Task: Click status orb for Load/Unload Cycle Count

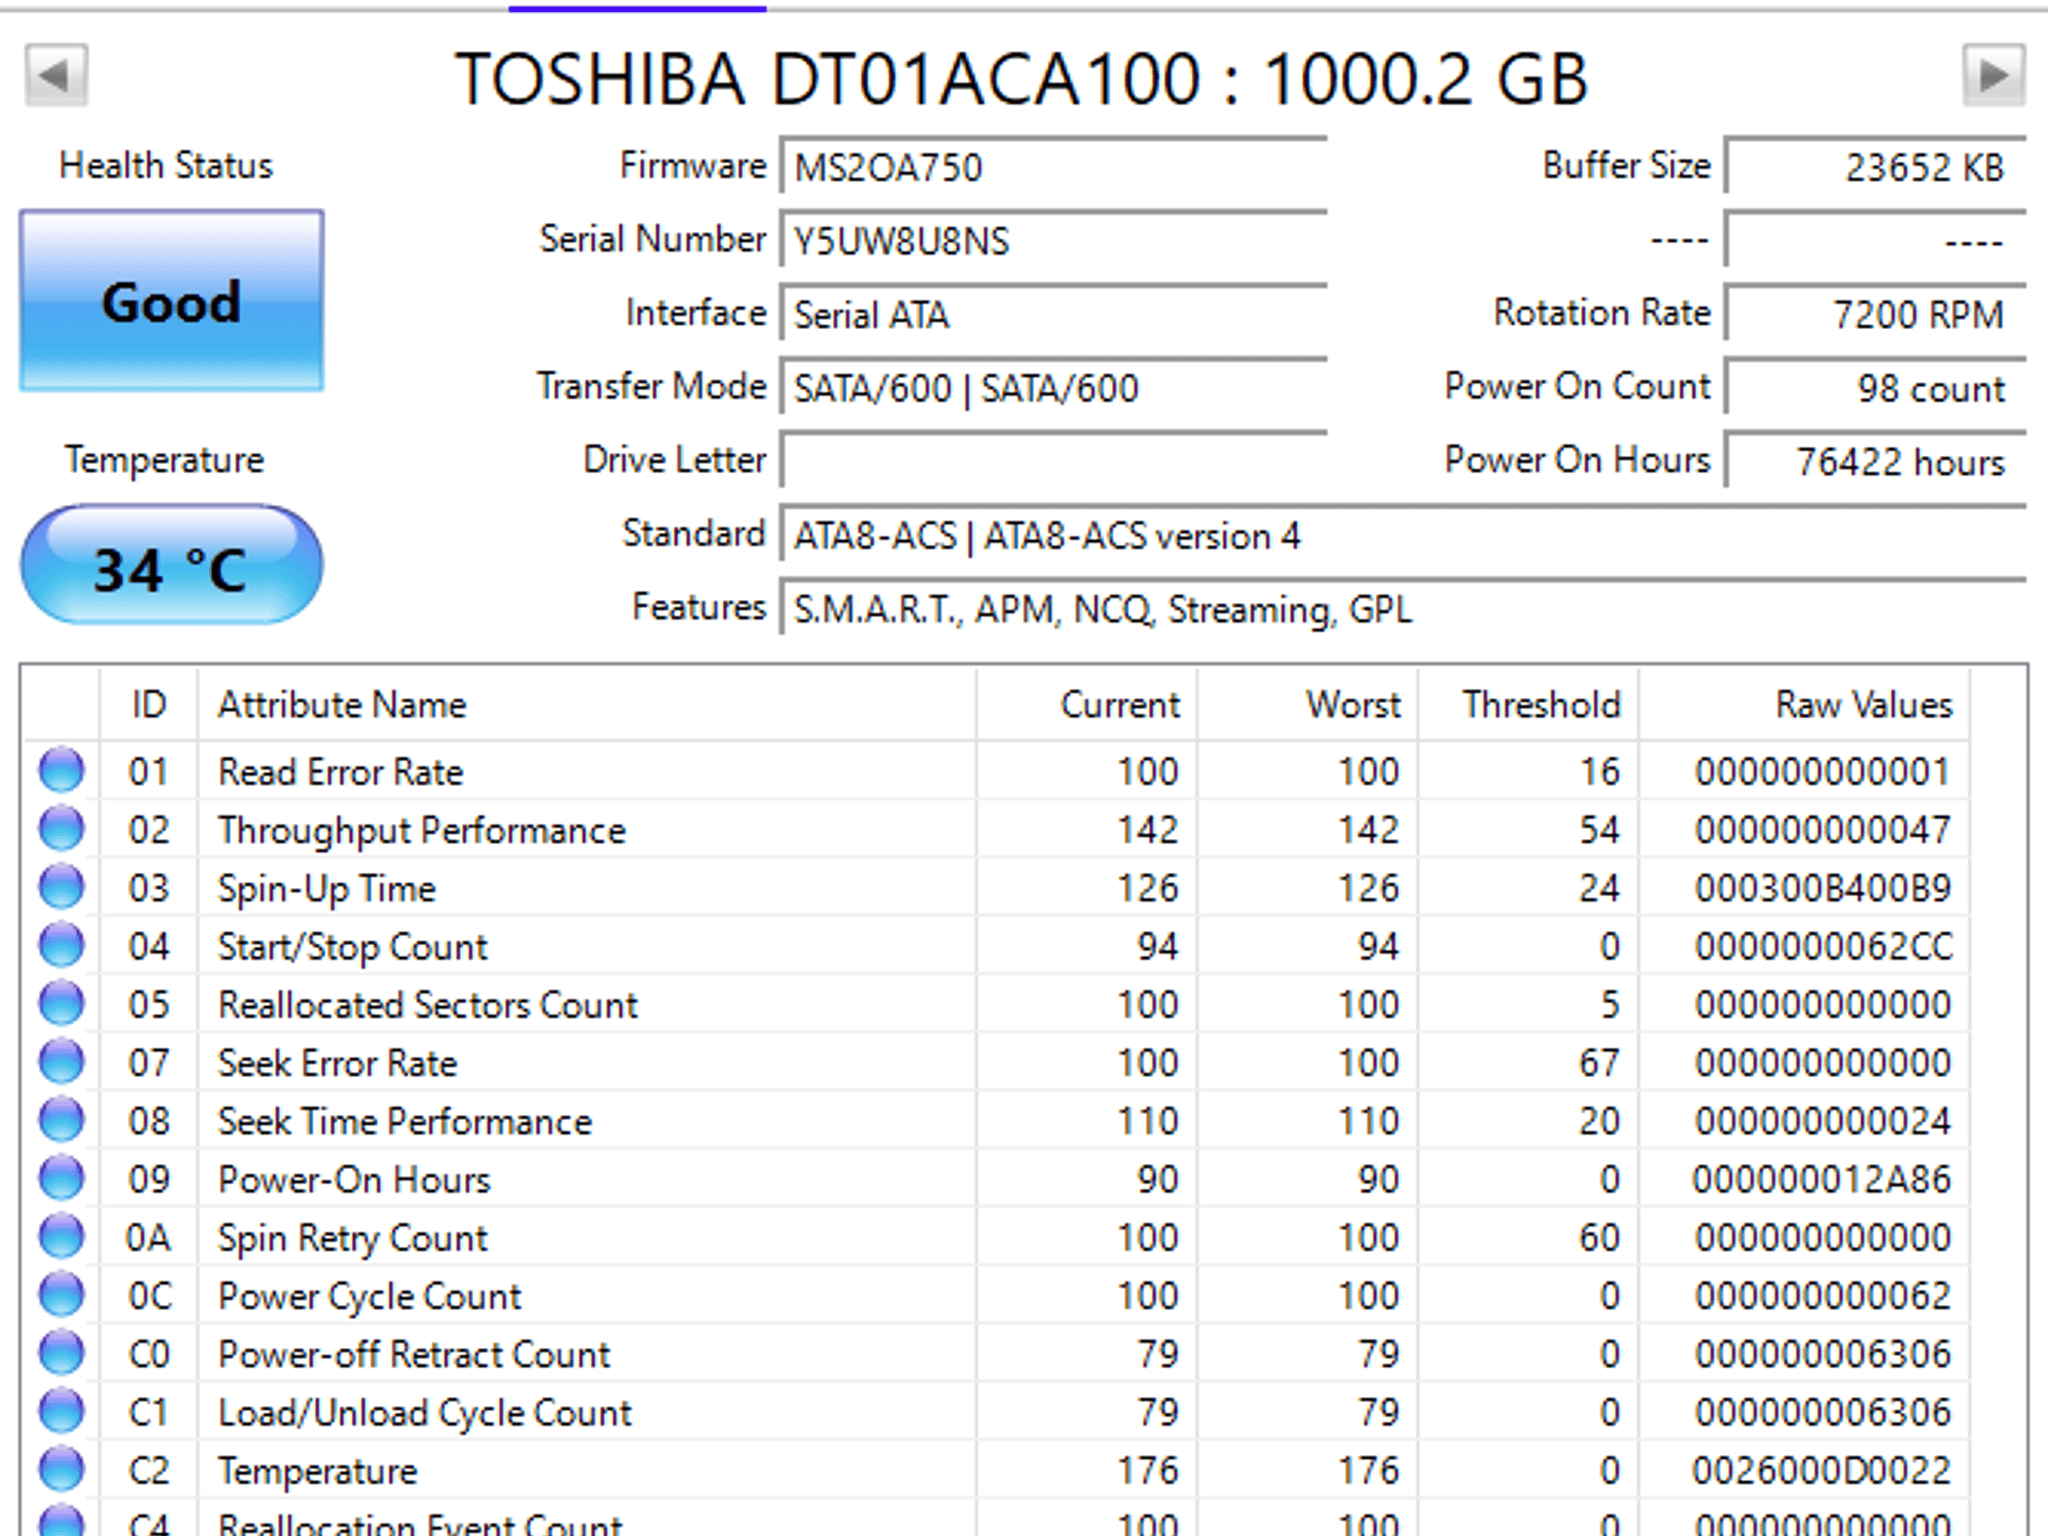Action: pos(62,1412)
